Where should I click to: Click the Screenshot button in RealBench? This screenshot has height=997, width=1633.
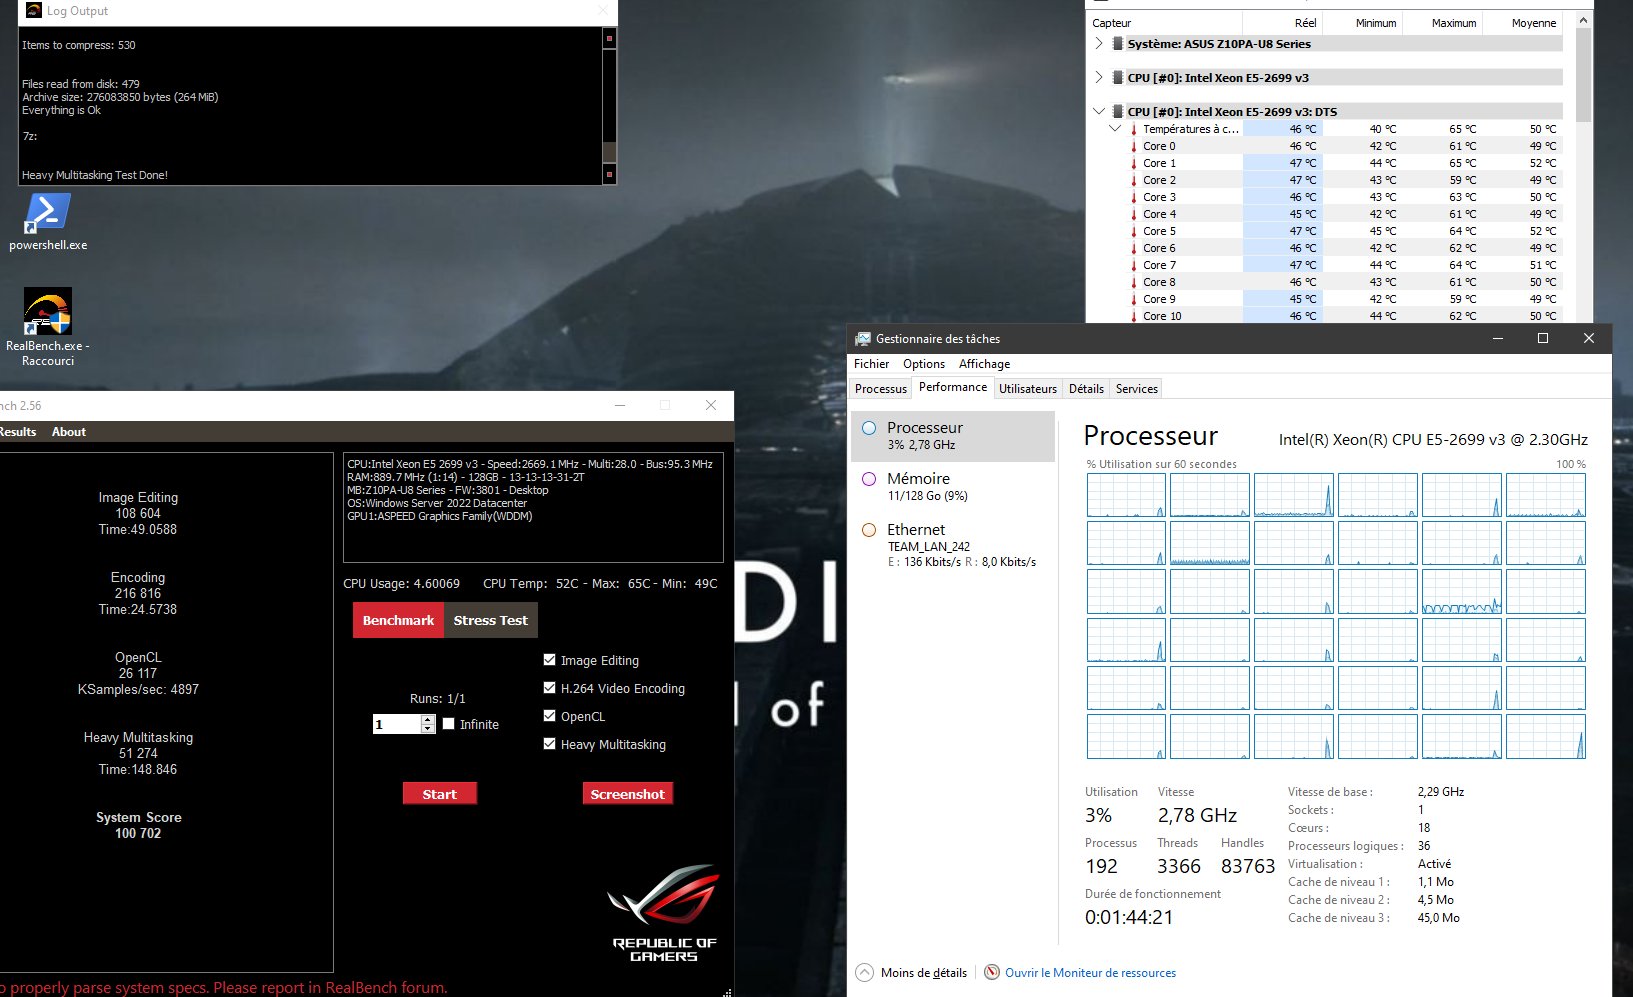(627, 794)
